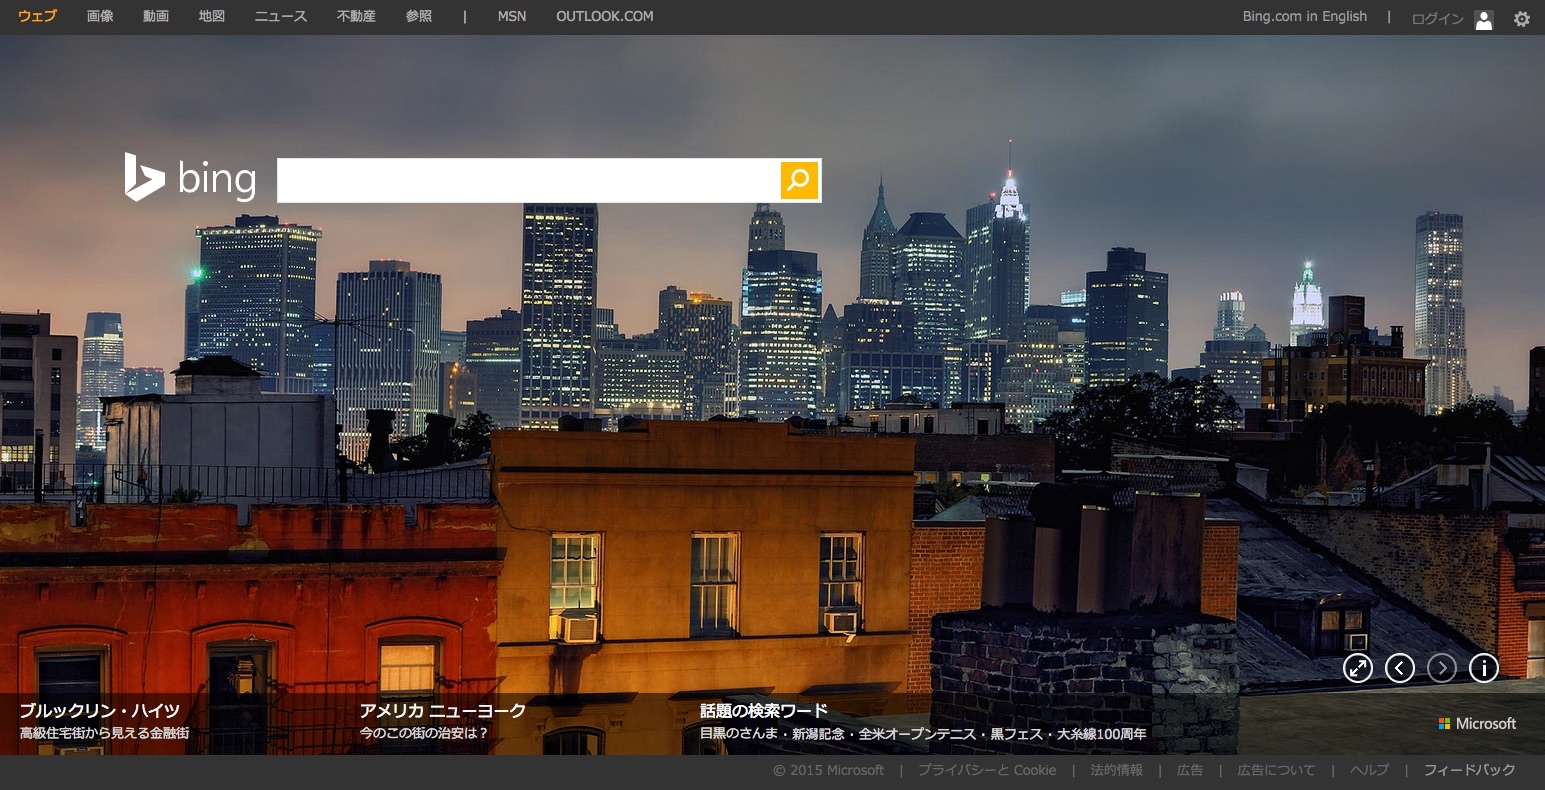1545x790 pixels.
Task: Expand the background image to full screen
Action: click(x=1357, y=668)
